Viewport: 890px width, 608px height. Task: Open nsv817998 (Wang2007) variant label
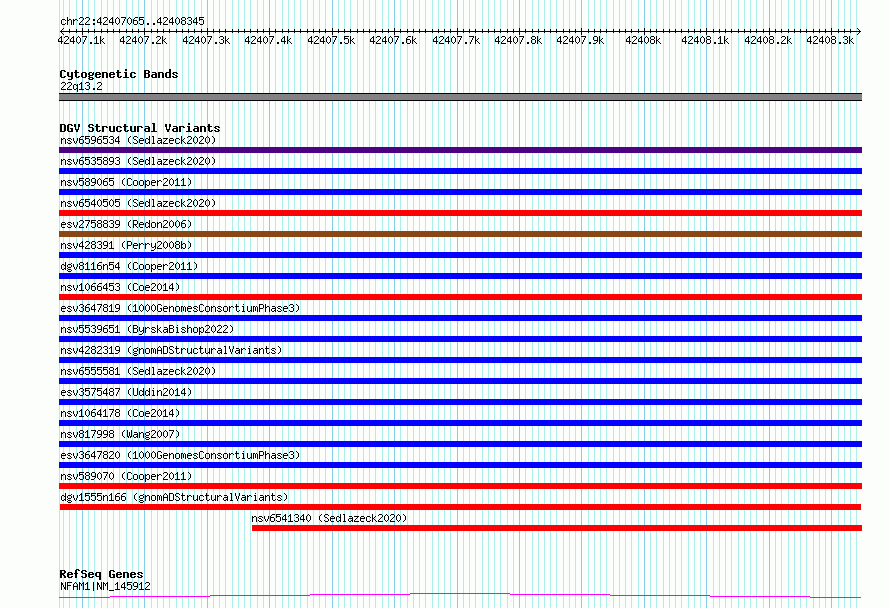pyautogui.click(x=120, y=434)
